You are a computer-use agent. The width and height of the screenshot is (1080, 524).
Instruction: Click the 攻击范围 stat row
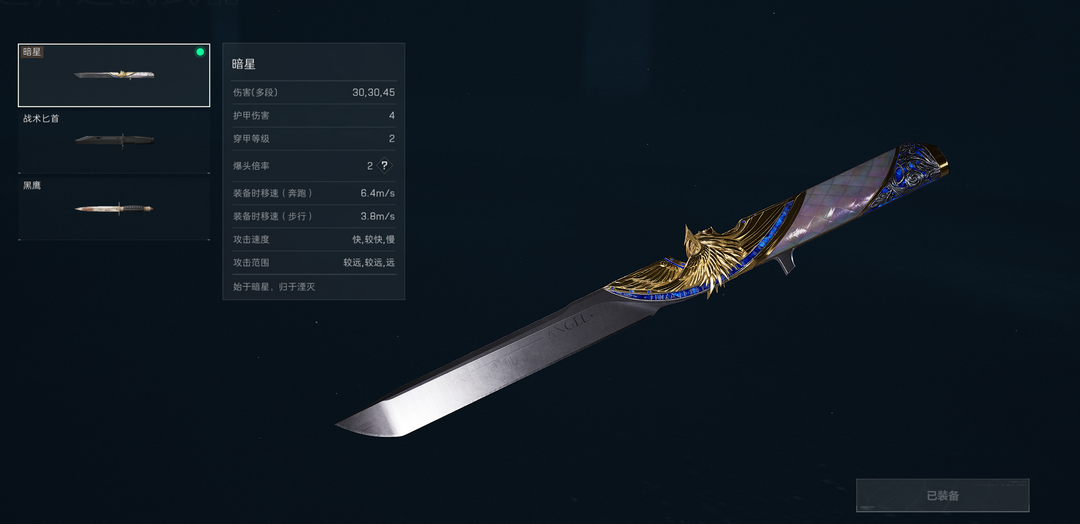click(x=314, y=262)
